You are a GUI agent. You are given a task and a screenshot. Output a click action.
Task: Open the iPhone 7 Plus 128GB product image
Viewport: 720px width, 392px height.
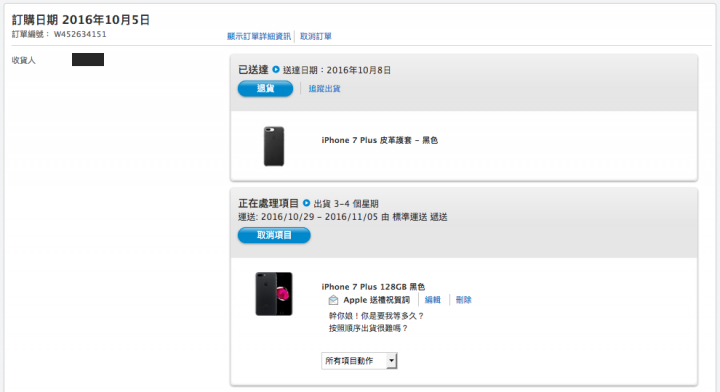[274, 294]
